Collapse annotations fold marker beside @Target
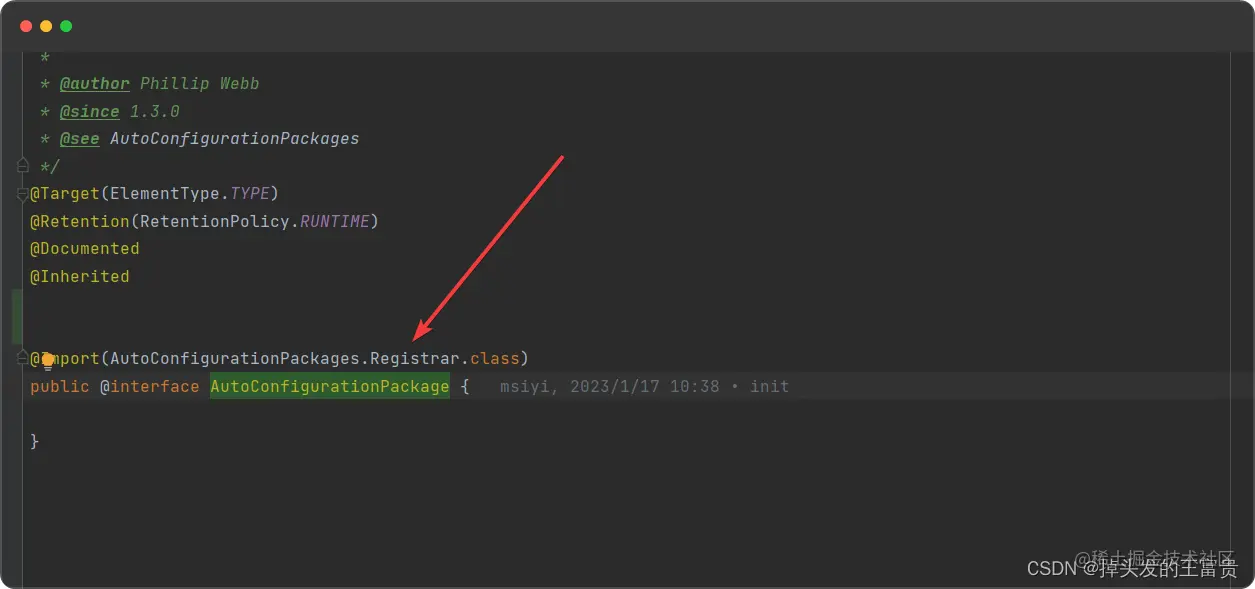 pyautogui.click(x=23, y=194)
